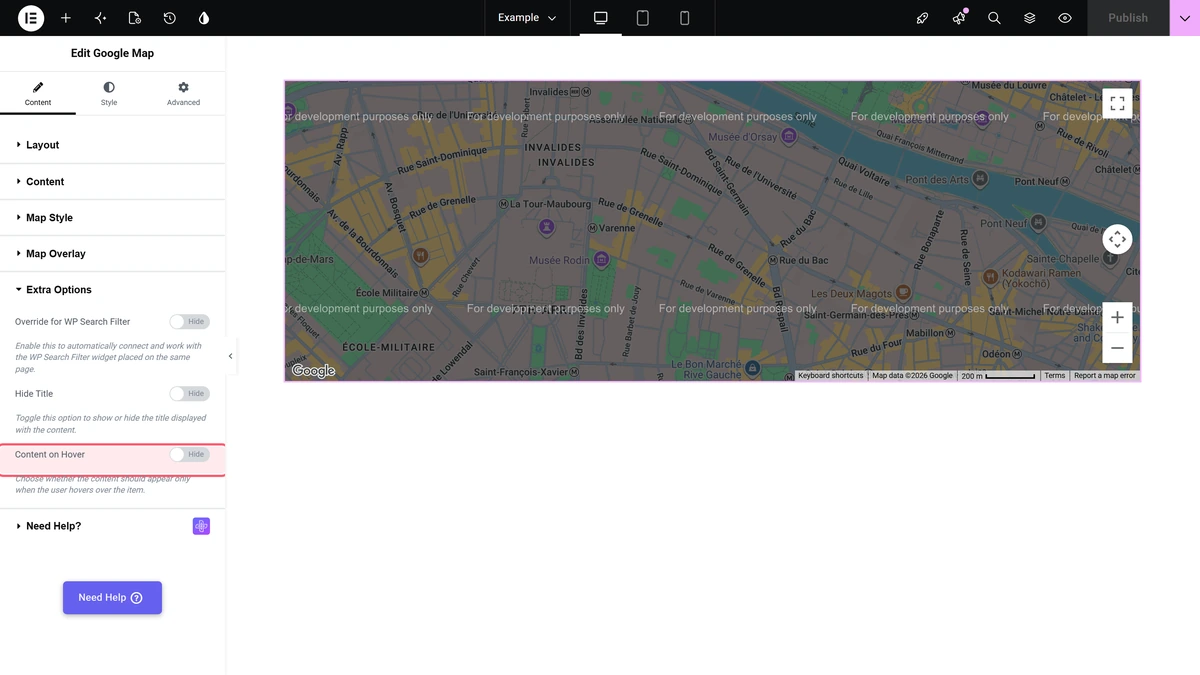Select the Musée d'Orsay map marker
1200x675 pixels.
789,136
